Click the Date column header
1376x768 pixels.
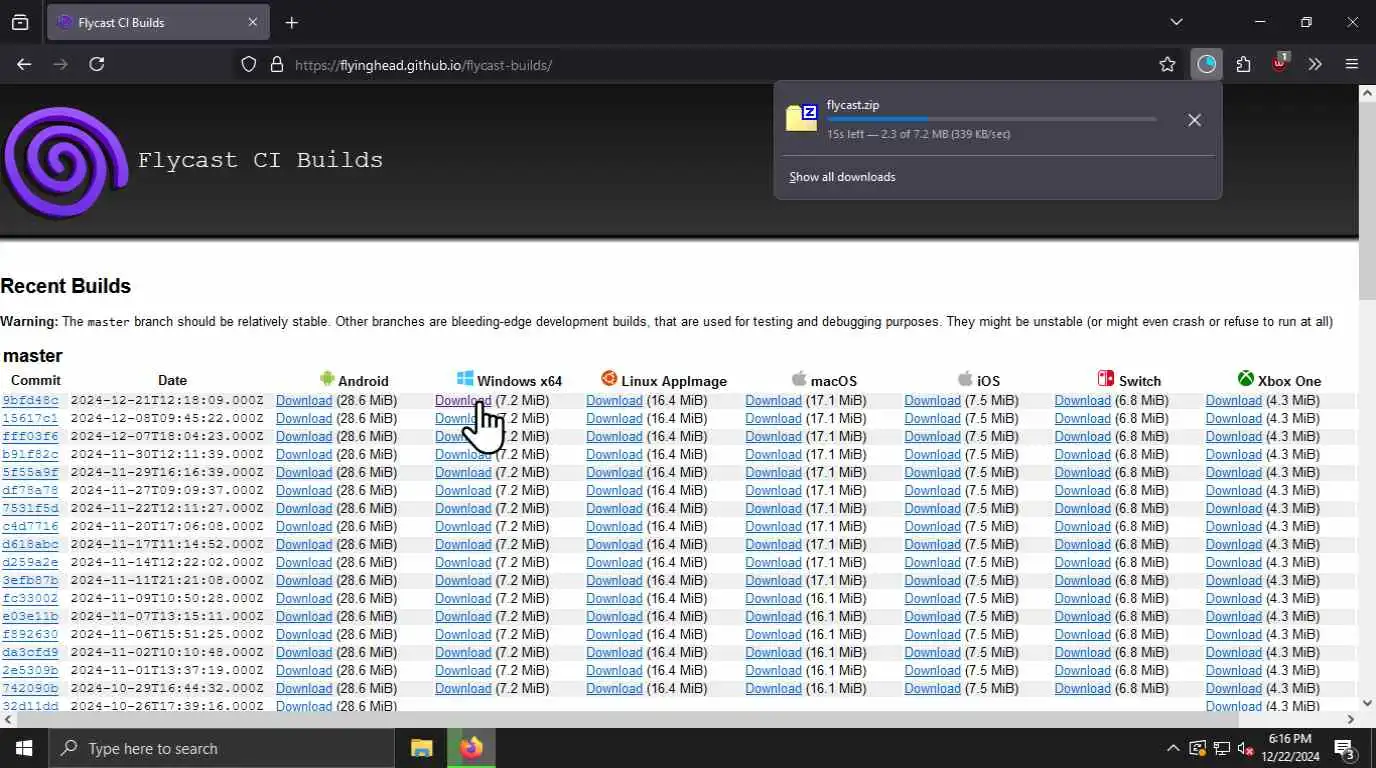[x=172, y=380]
